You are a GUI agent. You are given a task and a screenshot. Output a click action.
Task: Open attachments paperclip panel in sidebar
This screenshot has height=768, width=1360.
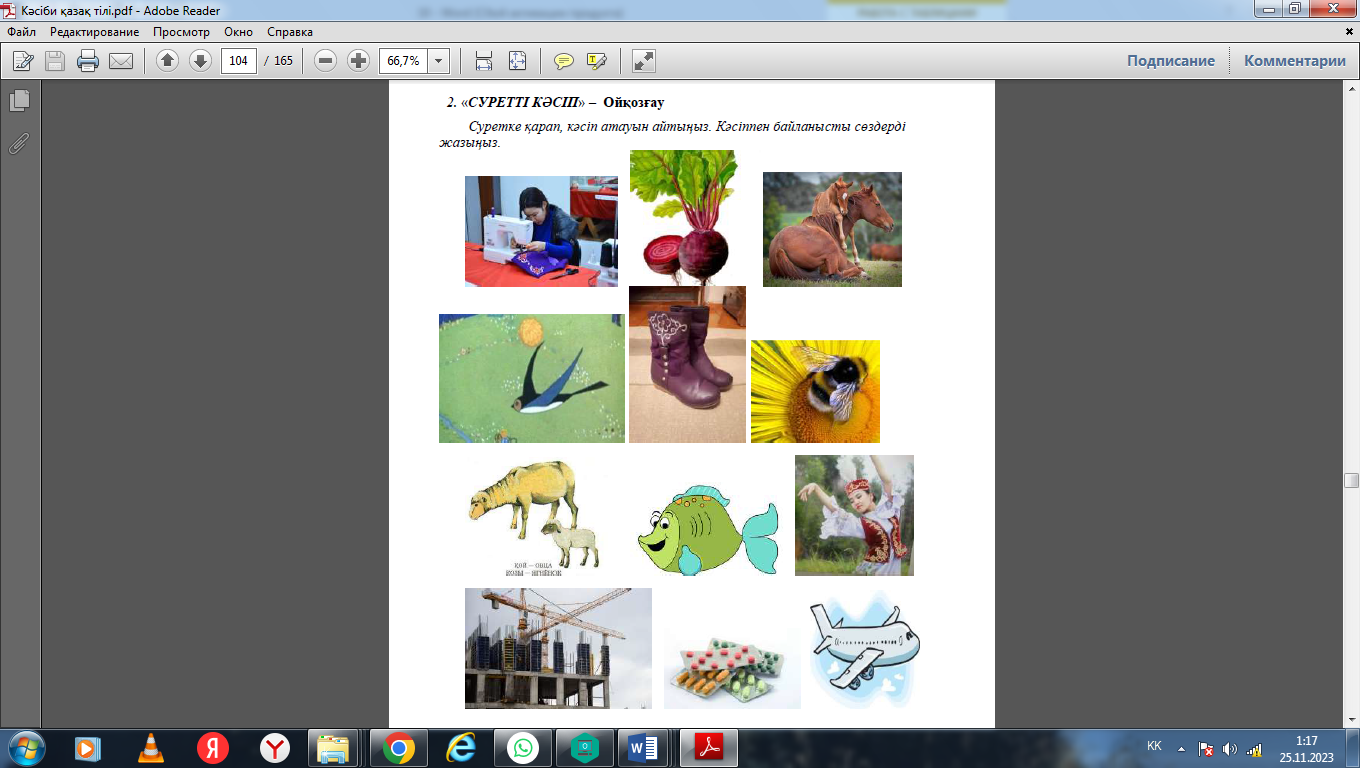point(19,143)
